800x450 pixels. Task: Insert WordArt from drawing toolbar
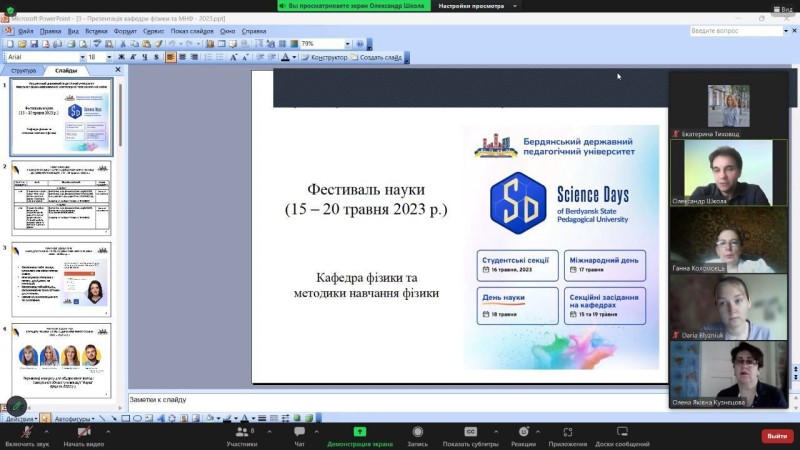point(161,418)
